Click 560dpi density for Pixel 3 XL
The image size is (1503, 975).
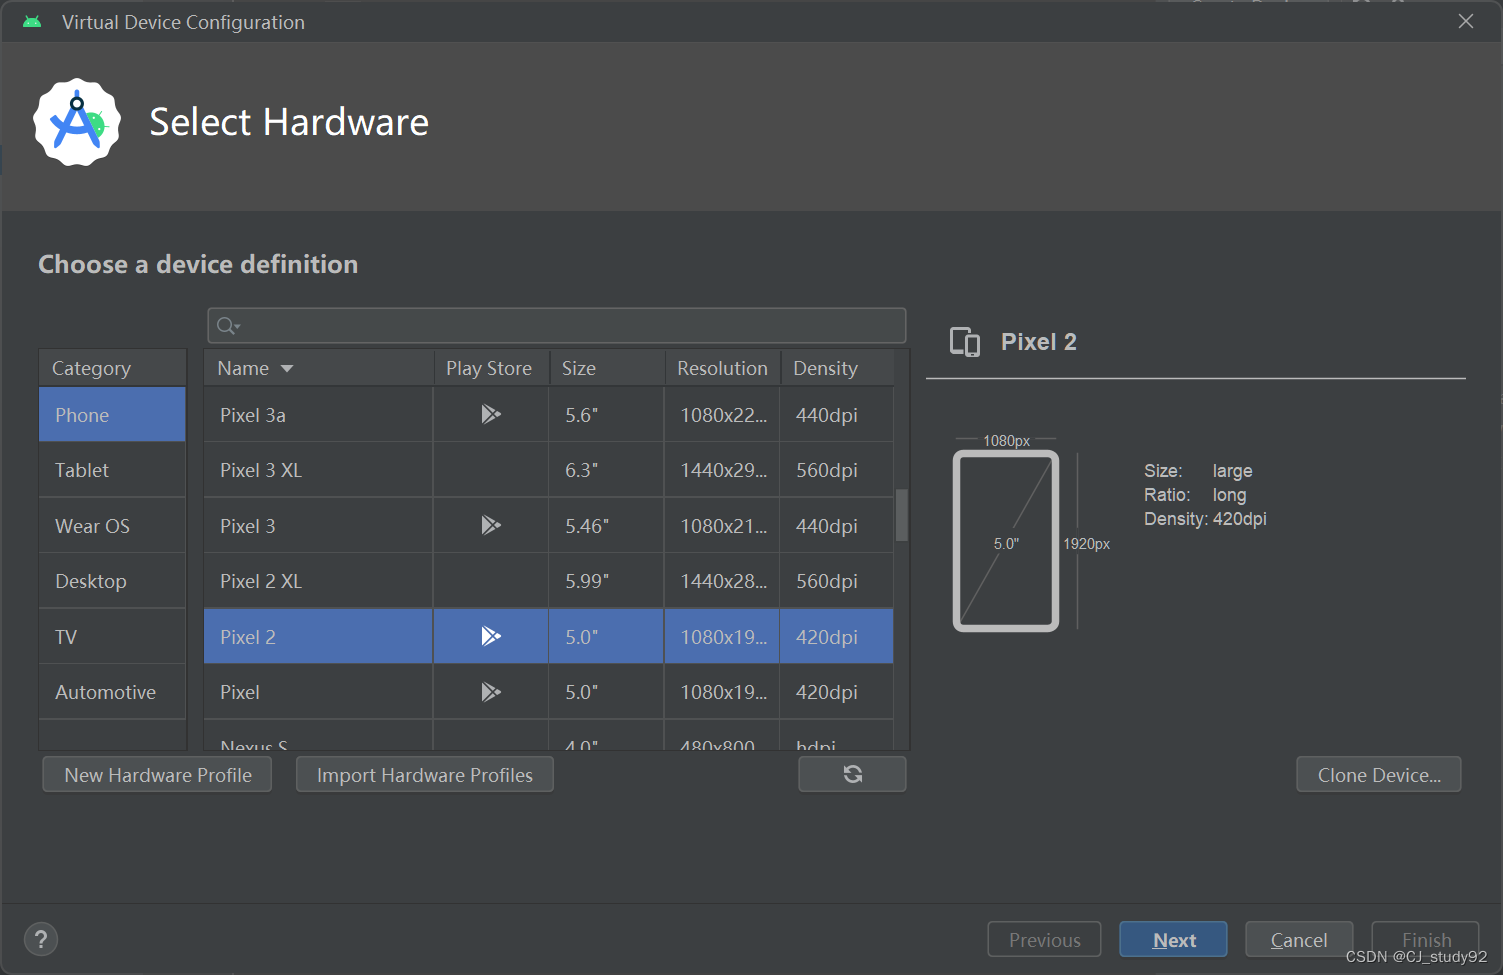coord(837,470)
